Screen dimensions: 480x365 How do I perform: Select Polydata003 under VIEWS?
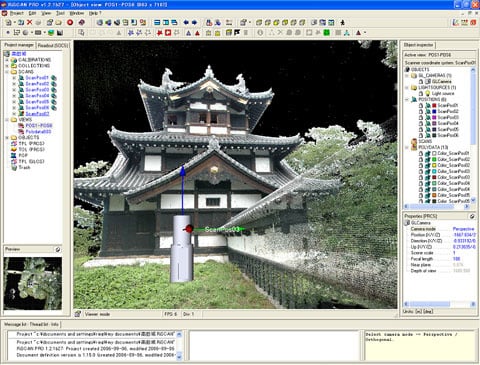38,132
